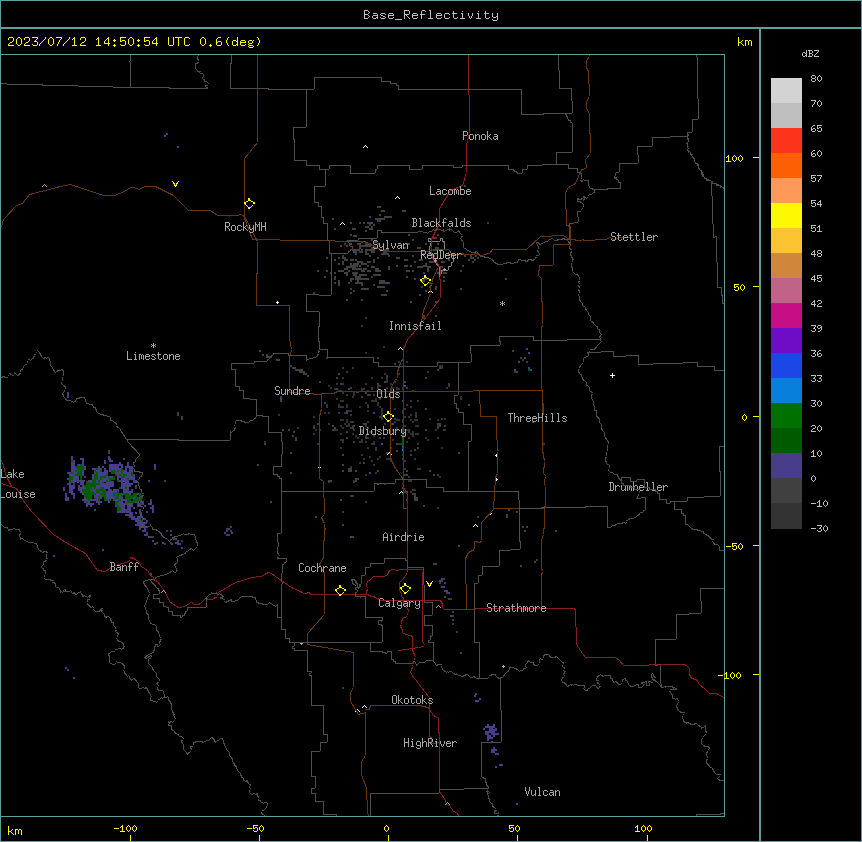Click the Banff label

tap(124, 567)
